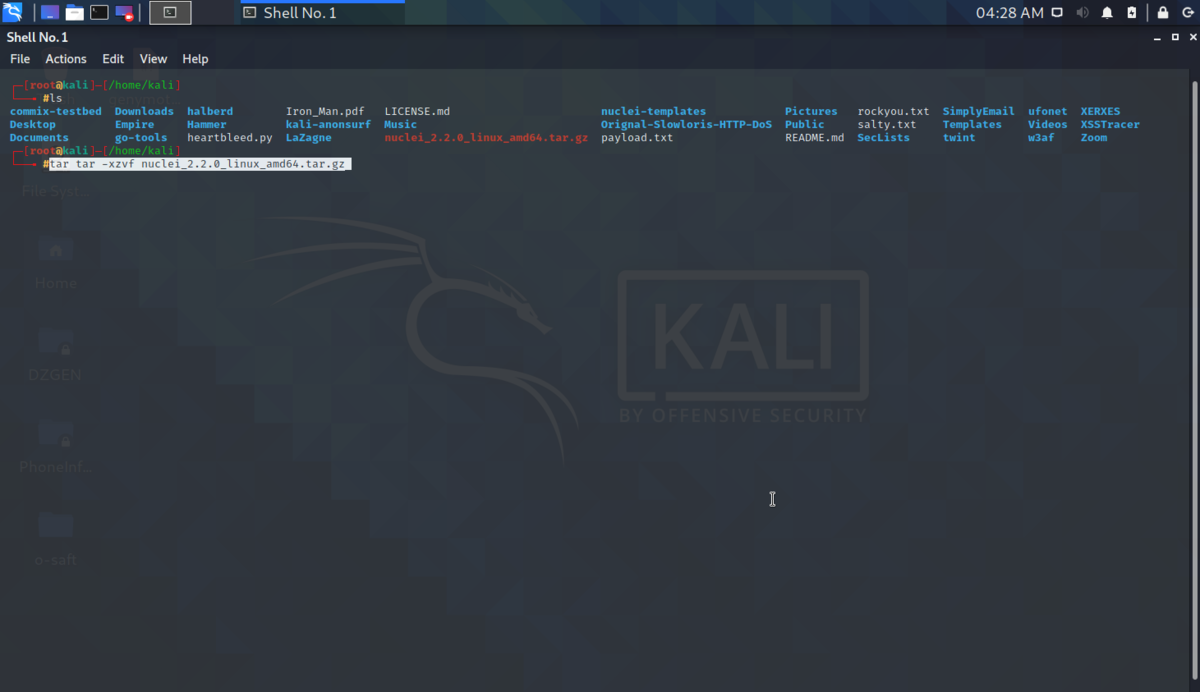Click the 'SimplyEmail' directory name
Viewport: 1200px width, 692px height.
point(978,111)
